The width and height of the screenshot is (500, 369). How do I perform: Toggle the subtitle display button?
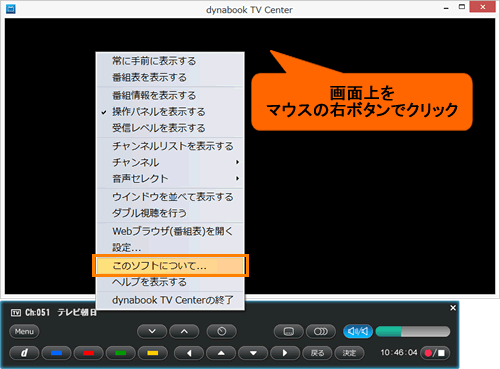coord(289,331)
